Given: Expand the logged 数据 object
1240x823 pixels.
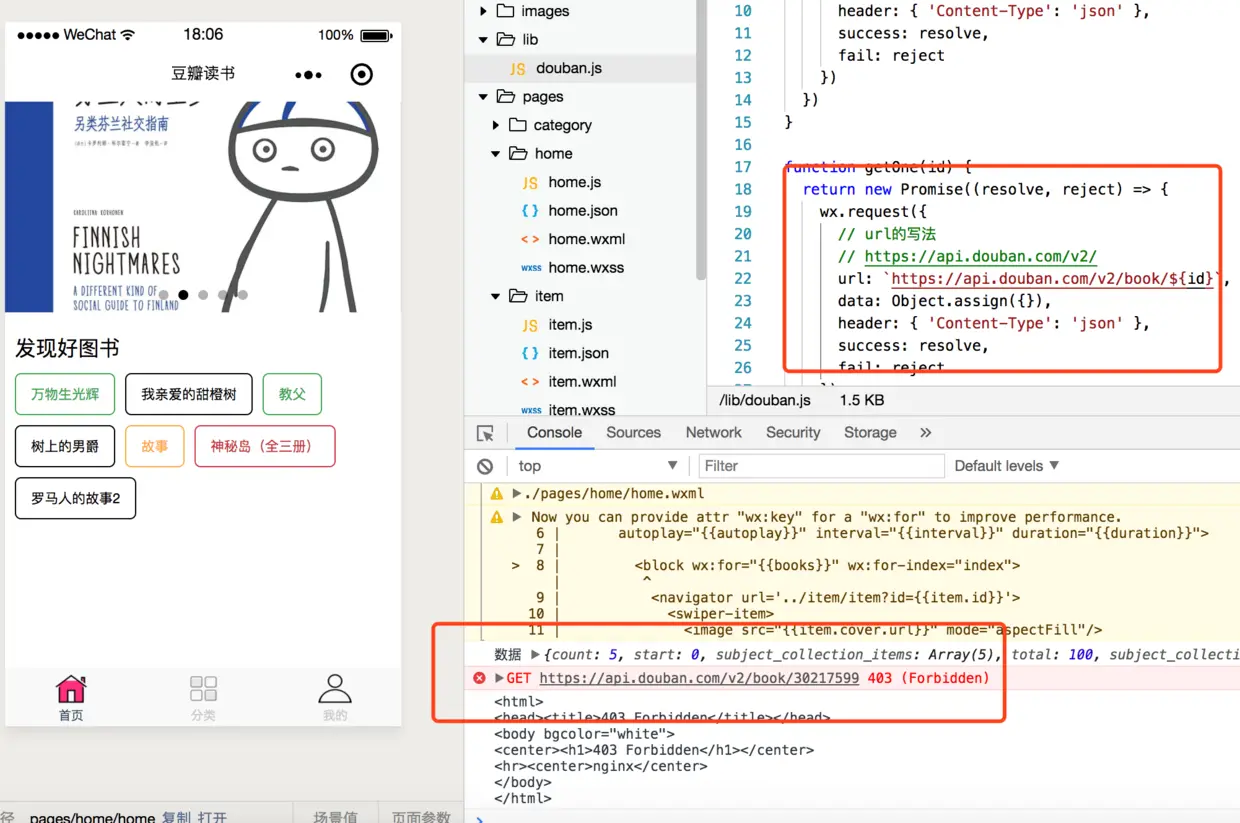Looking at the screenshot, I should (535, 655).
